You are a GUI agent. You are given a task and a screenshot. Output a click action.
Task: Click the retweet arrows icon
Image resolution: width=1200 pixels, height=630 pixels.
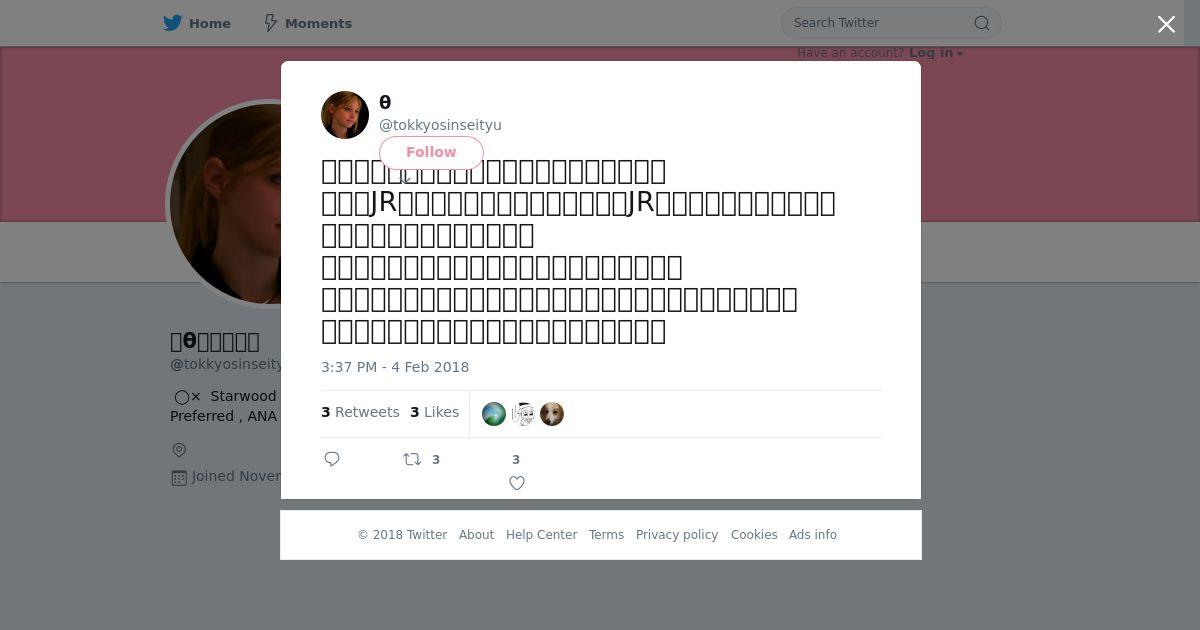coord(412,459)
